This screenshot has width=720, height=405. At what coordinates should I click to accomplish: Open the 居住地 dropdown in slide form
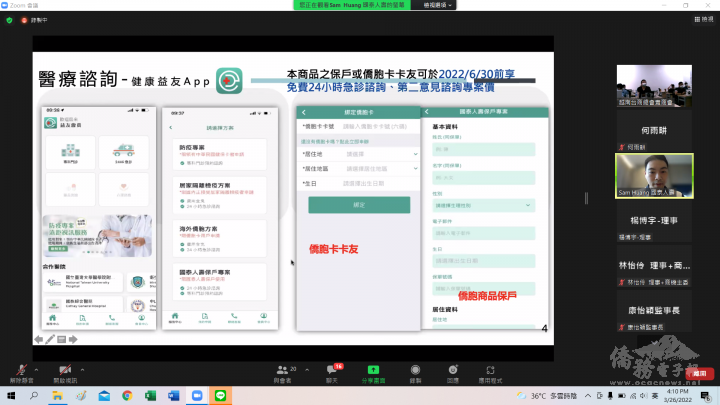click(x=359, y=154)
